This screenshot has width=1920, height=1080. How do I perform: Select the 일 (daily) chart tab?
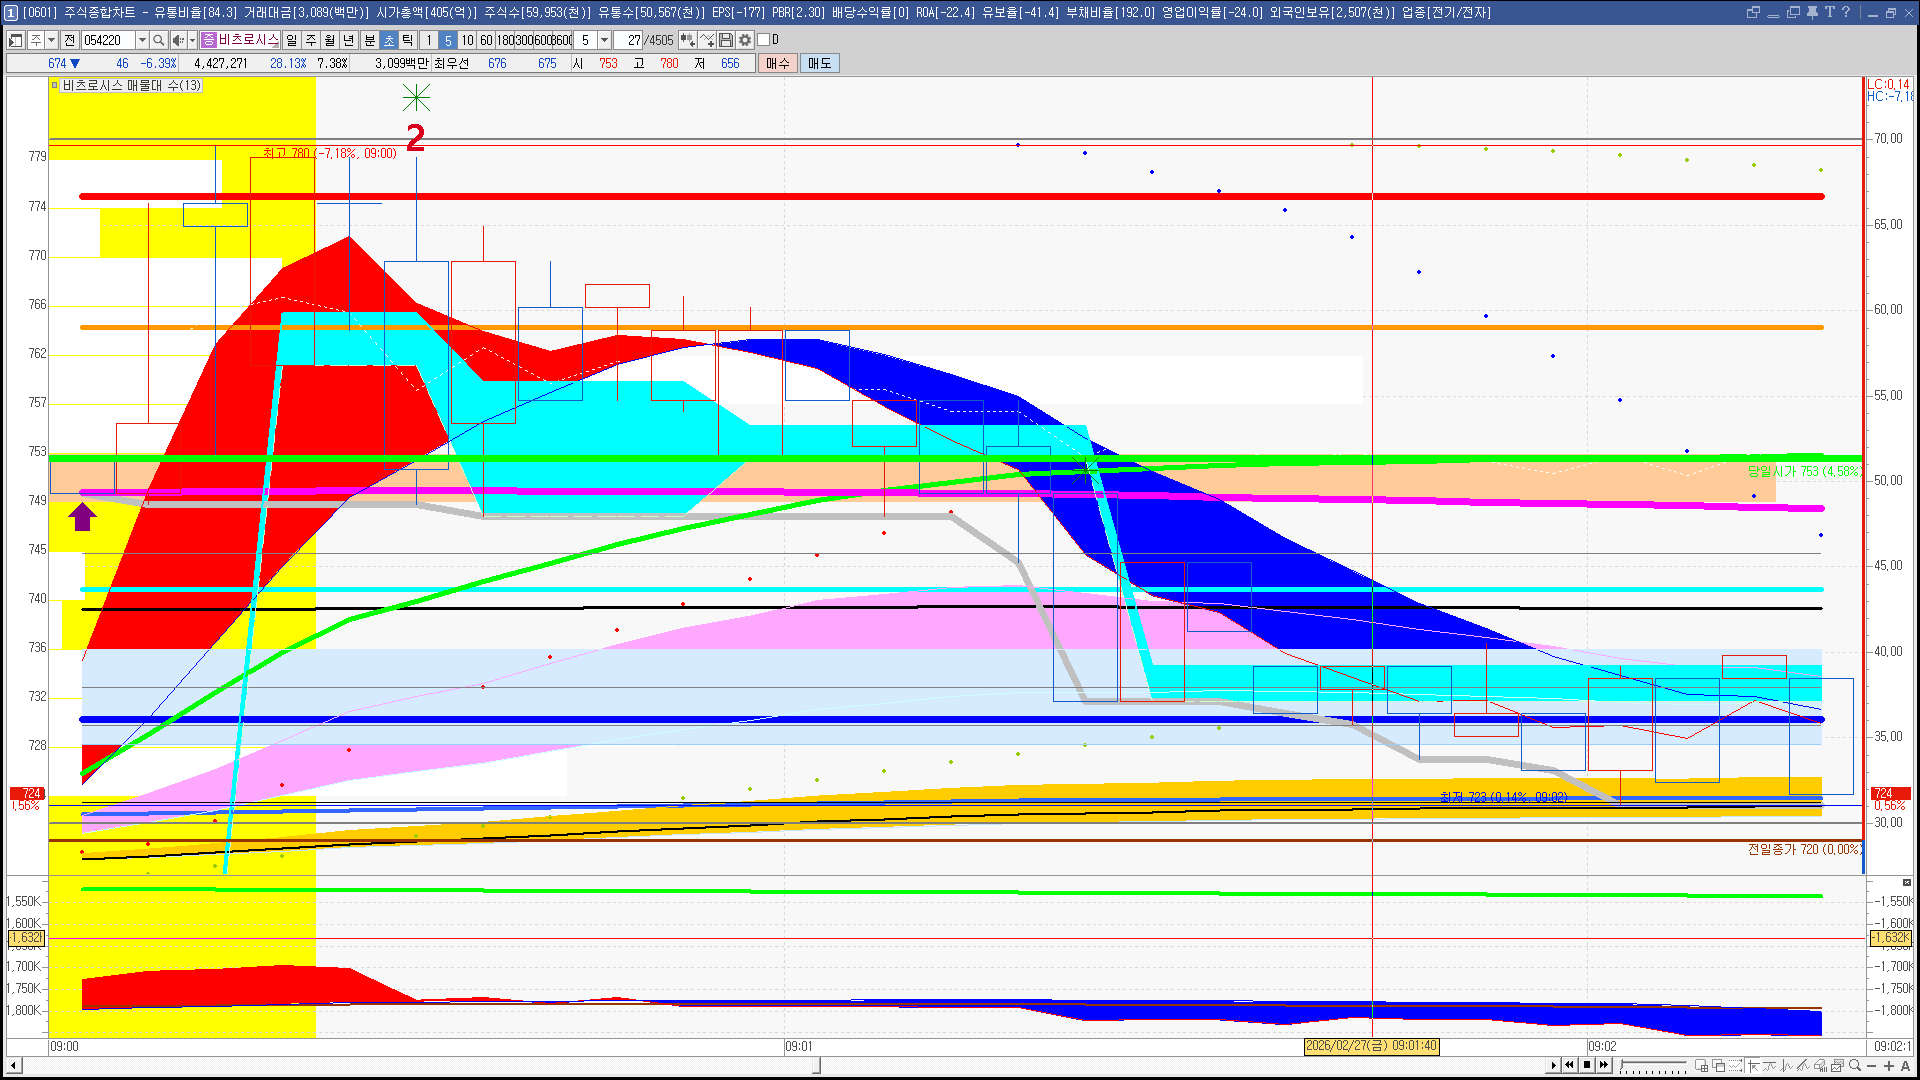pos(291,40)
